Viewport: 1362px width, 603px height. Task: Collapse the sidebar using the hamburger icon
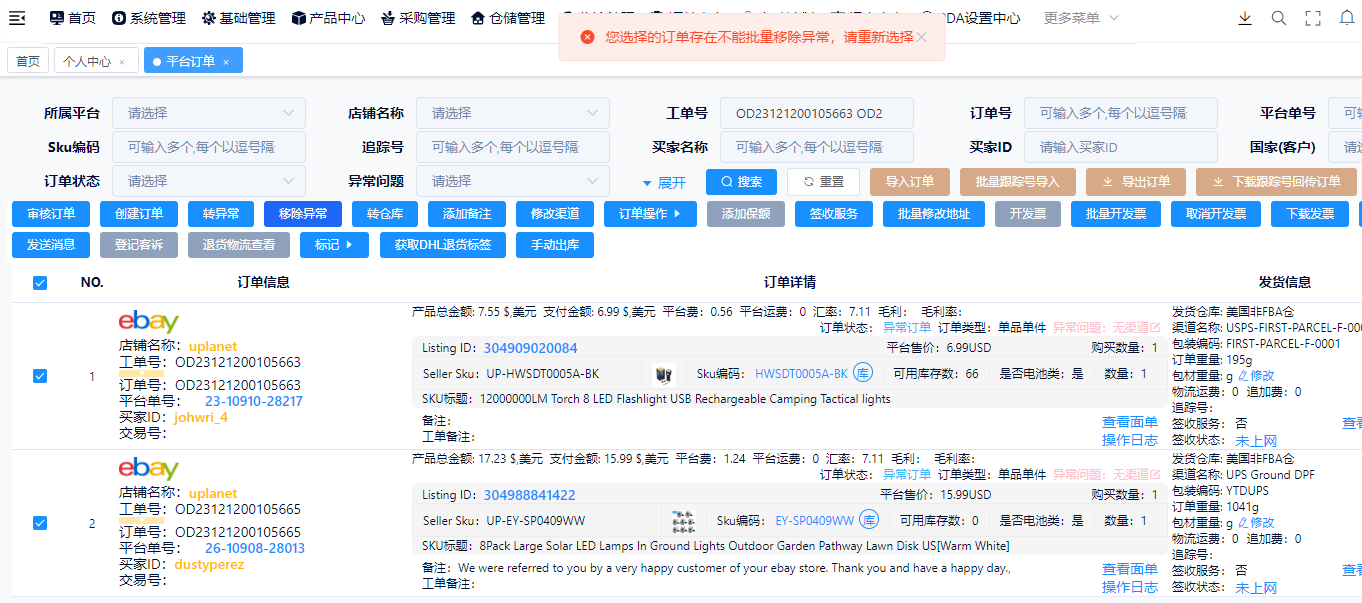click(16, 18)
